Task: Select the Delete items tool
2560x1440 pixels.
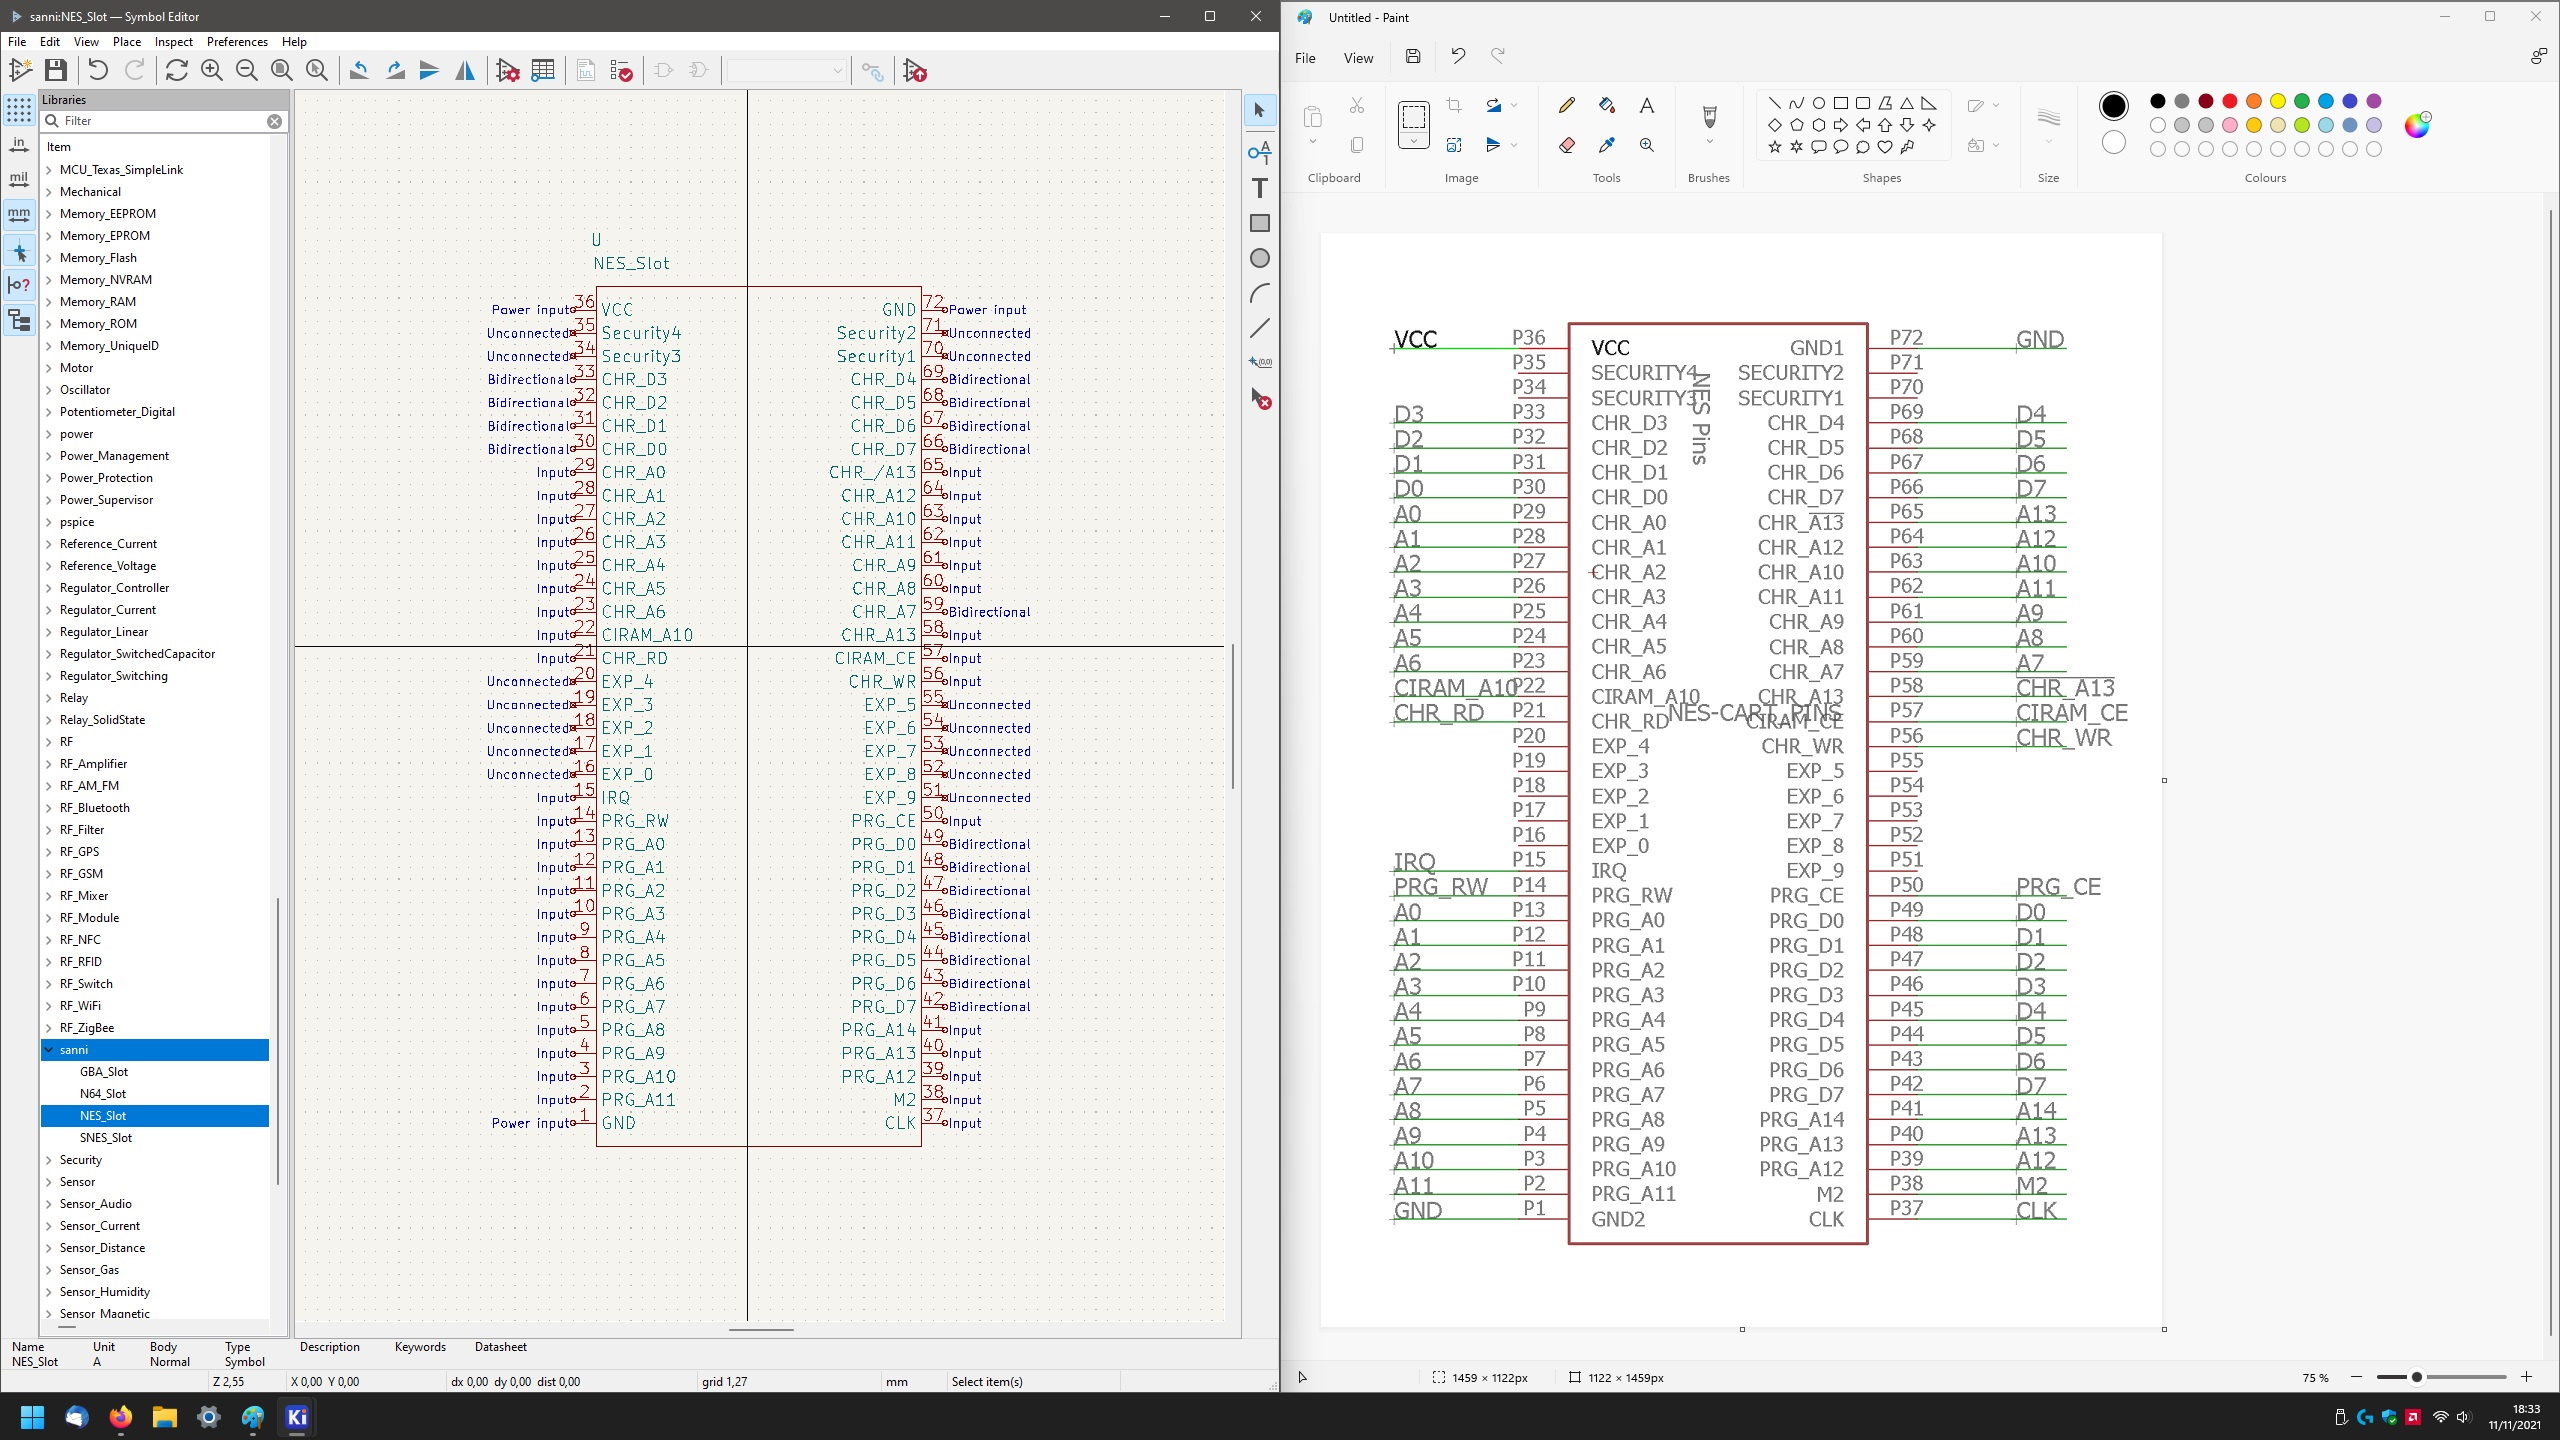Action: coord(1260,398)
